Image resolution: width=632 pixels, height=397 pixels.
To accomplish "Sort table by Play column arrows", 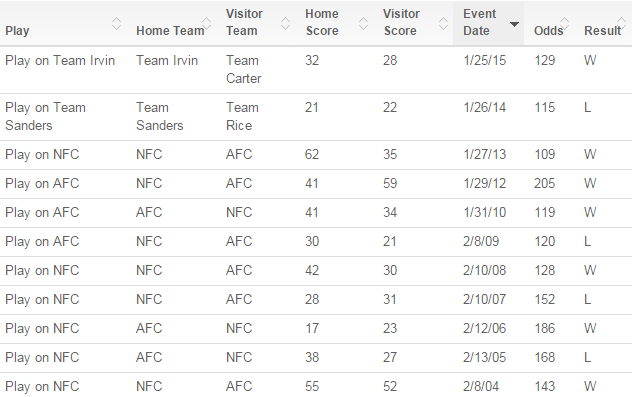I will pyautogui.click(x=116, y=24).
